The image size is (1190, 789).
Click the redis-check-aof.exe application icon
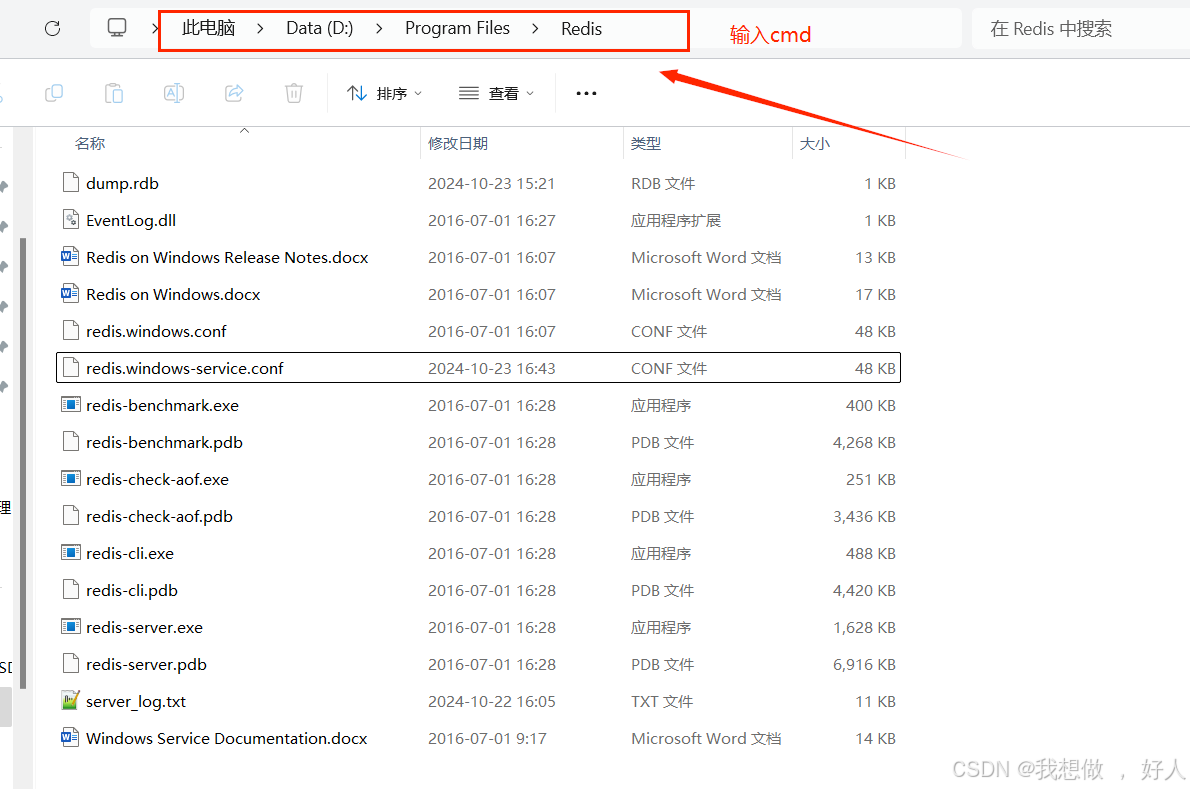pos(71,479)
